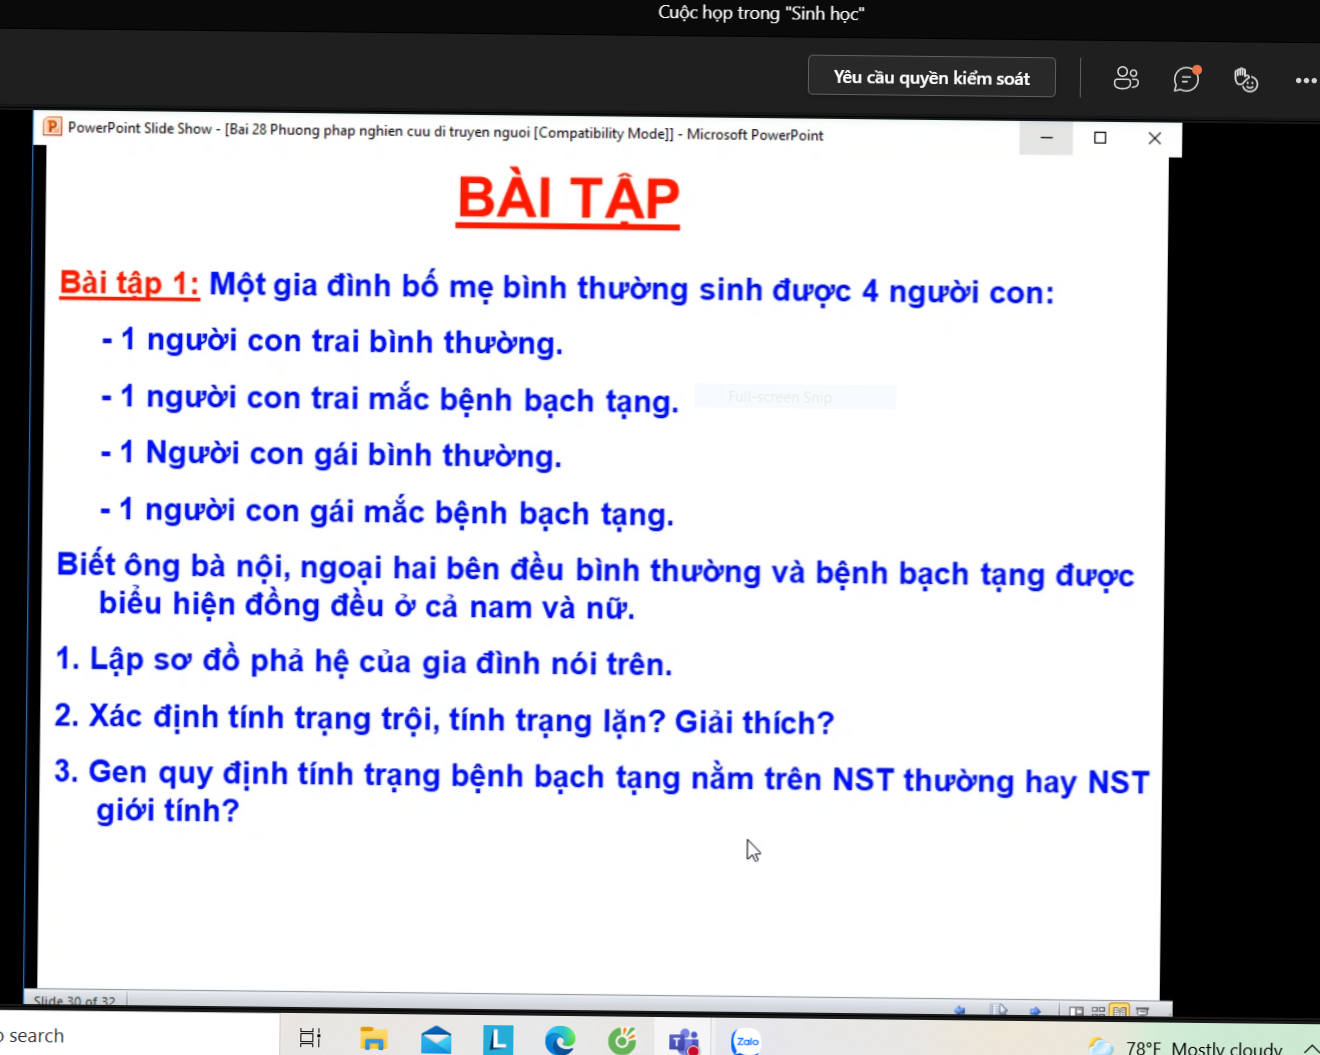Expand the system tray hidden icons chevron
Screen dimensions: 1320x1055
(x=1311, y=1048)
